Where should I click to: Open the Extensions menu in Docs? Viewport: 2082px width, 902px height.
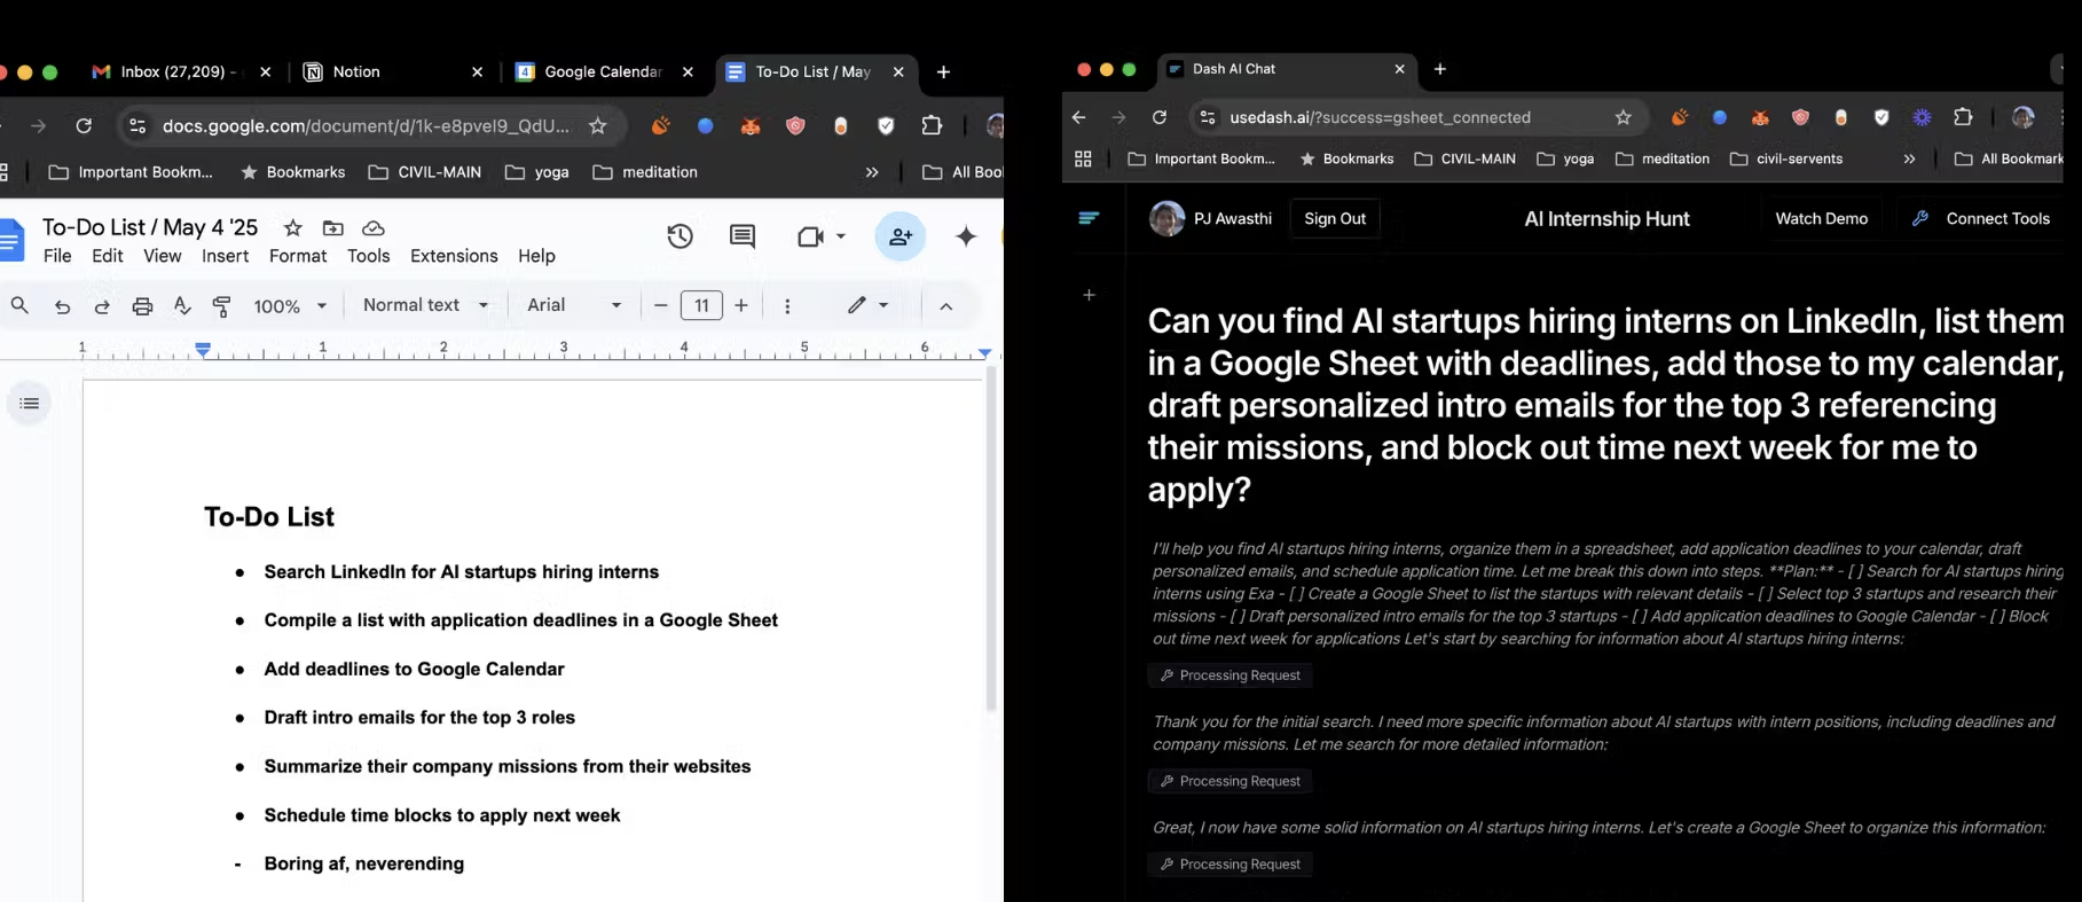pyautogui.click(x=454, y=256)
